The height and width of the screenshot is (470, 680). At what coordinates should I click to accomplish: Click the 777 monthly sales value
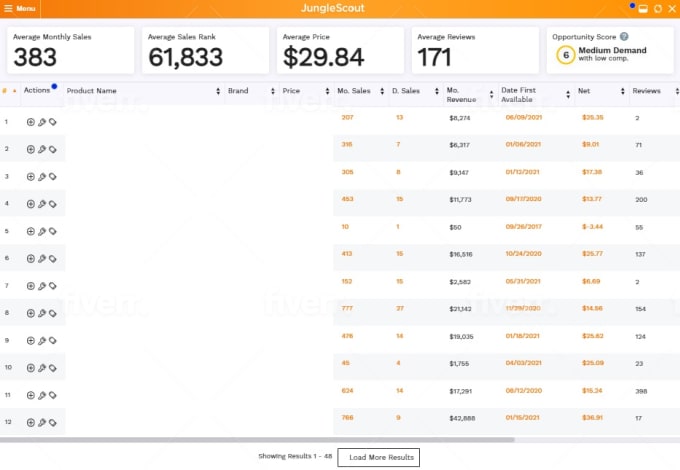click(x=347, y=308)
